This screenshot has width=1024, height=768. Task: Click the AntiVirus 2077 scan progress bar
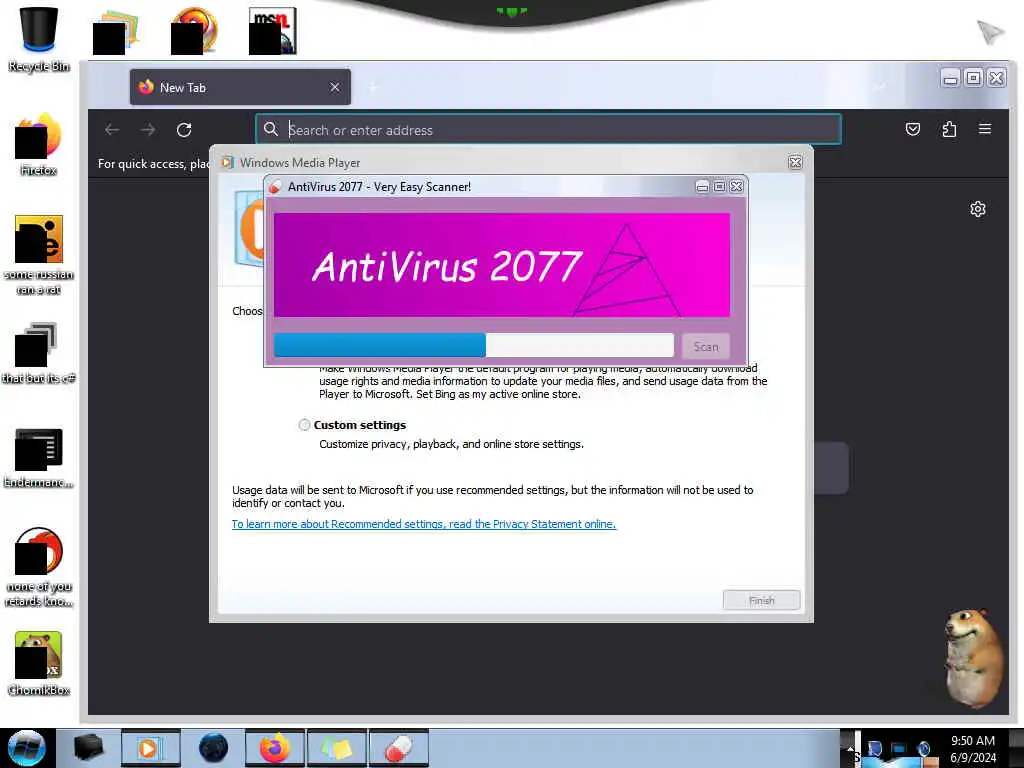tap(473, 345)
